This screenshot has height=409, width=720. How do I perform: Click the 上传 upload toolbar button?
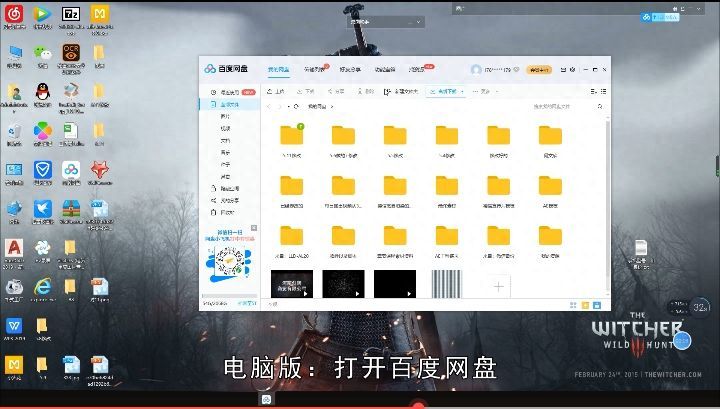point(276,92)
